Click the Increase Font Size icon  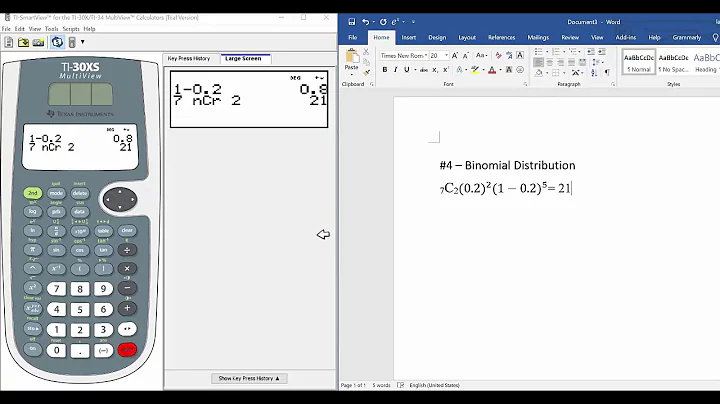click(455, 56)
